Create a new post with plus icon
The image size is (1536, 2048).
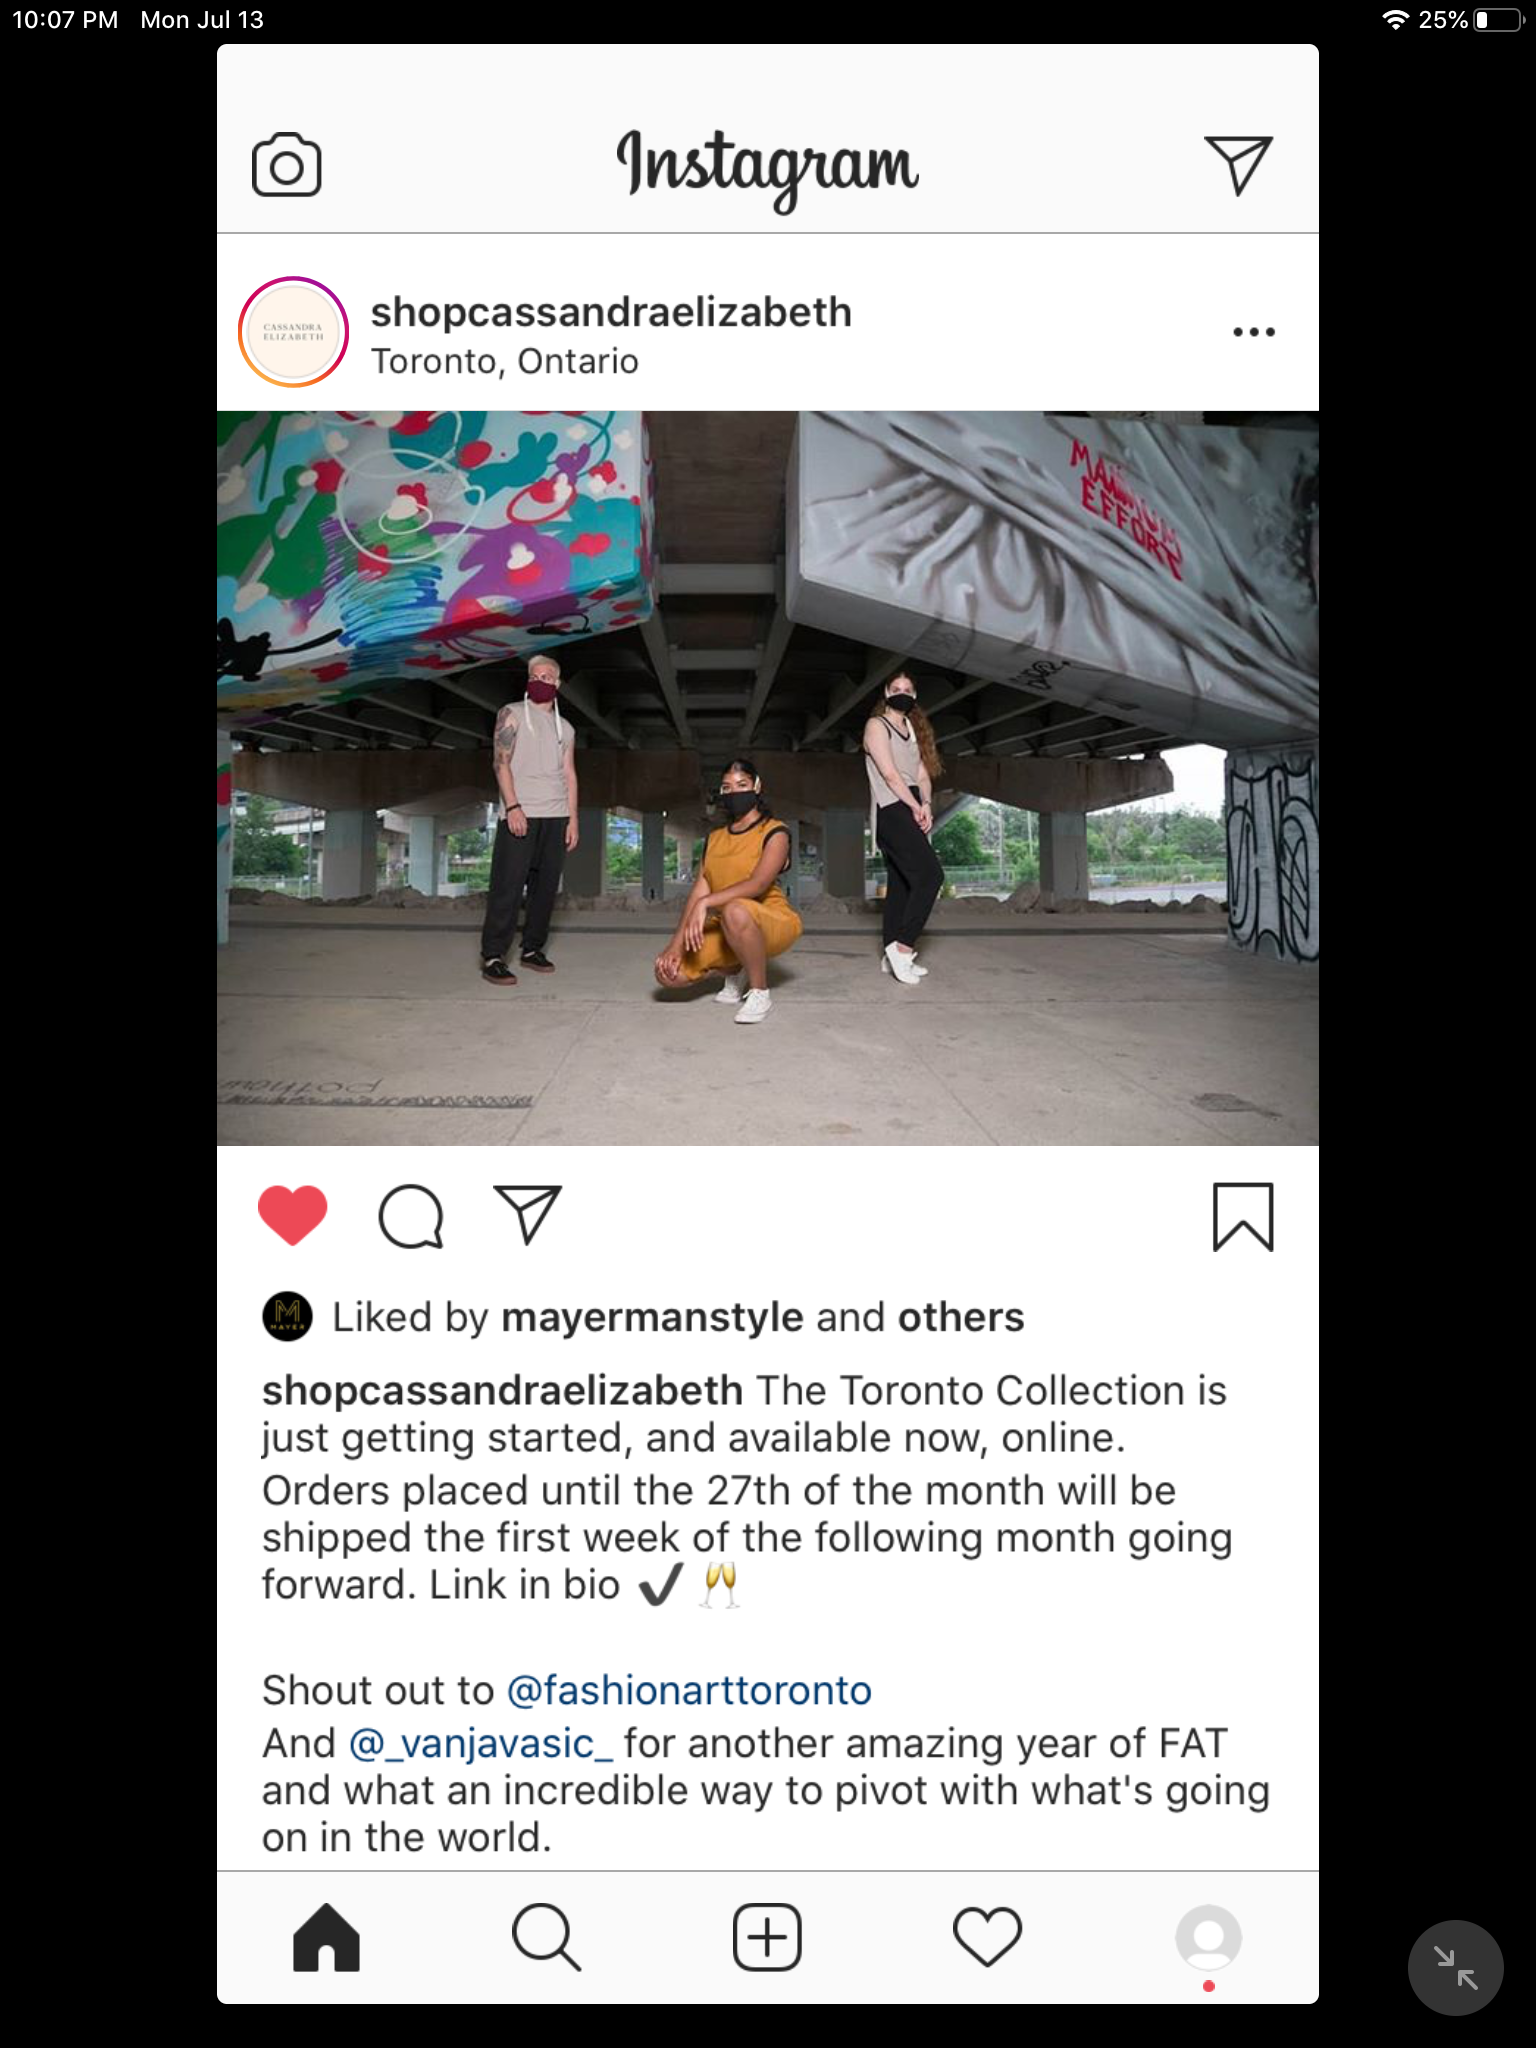point(767,1938)
